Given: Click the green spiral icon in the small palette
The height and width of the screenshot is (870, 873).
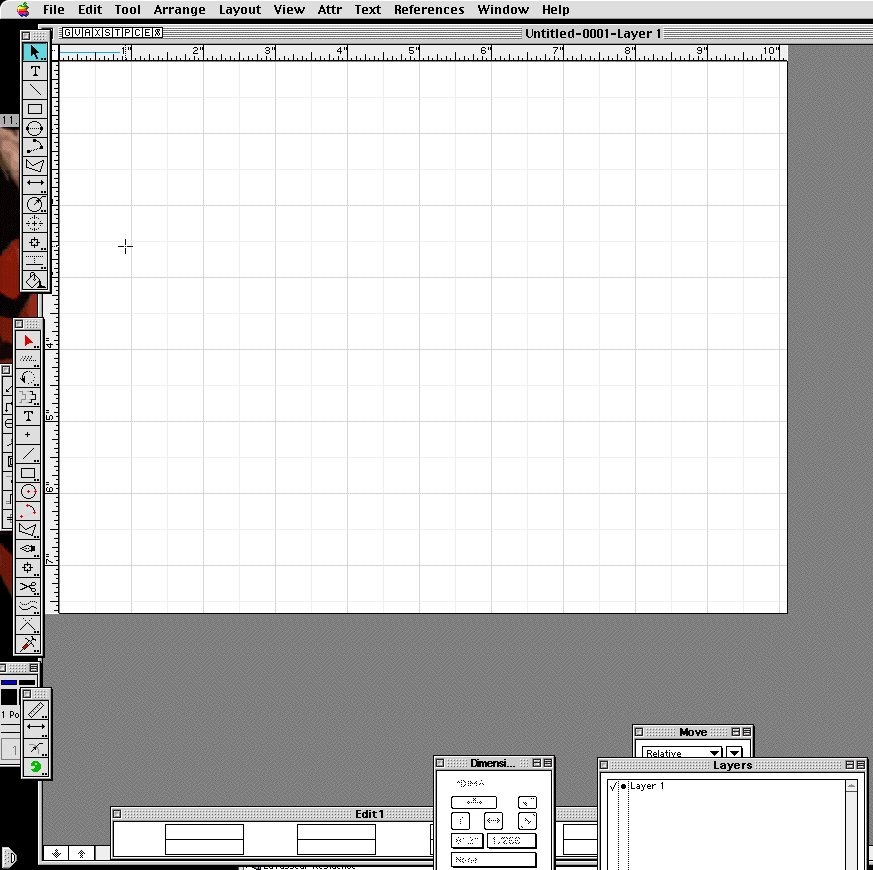Looking at the screenshot, I should (36, 767).
